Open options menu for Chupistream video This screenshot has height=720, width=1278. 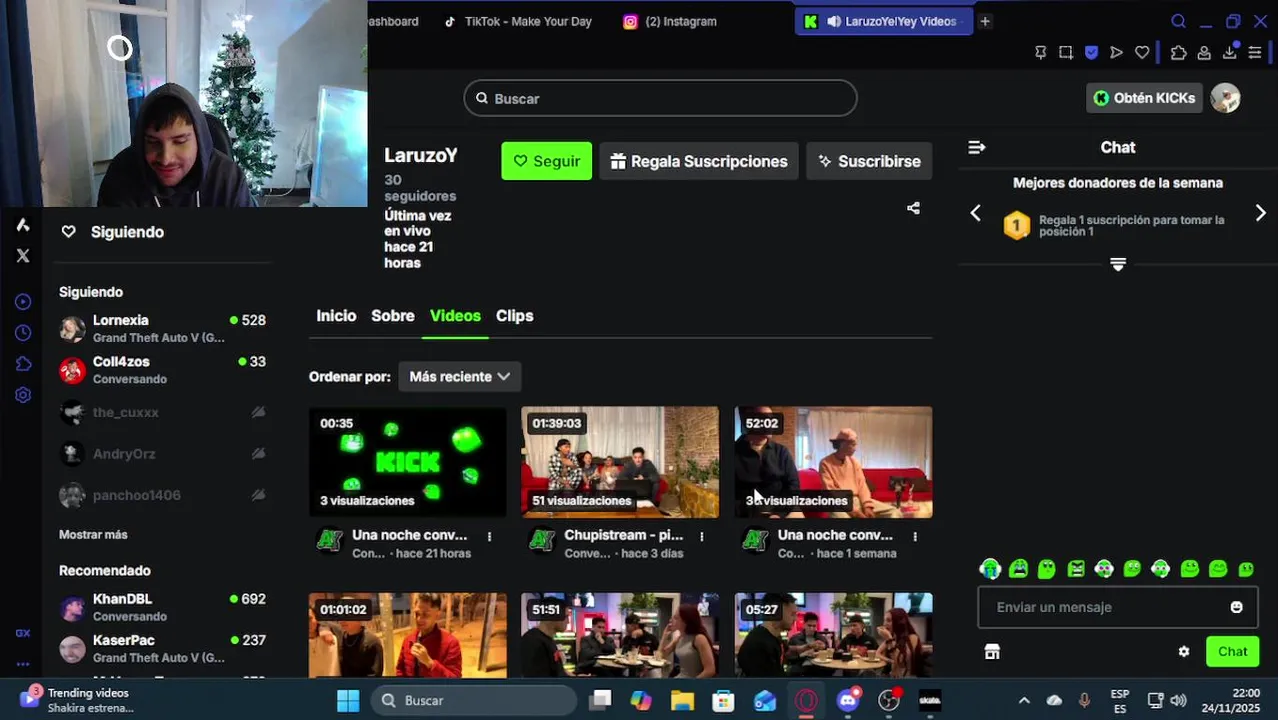click(x=701, y=537)
